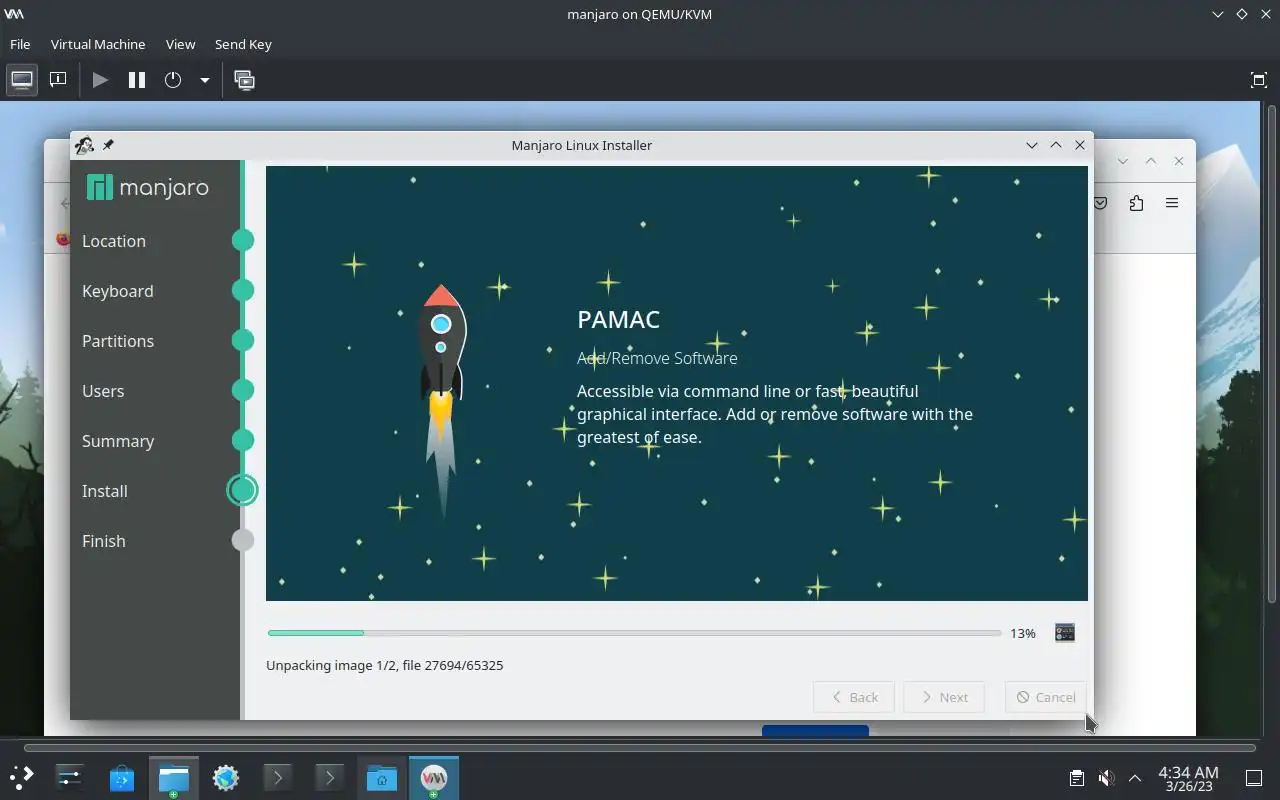Toggle the muted volume tray icon
The width and height of the screenshot is (1280, 800).
(x=1106, y=778)
